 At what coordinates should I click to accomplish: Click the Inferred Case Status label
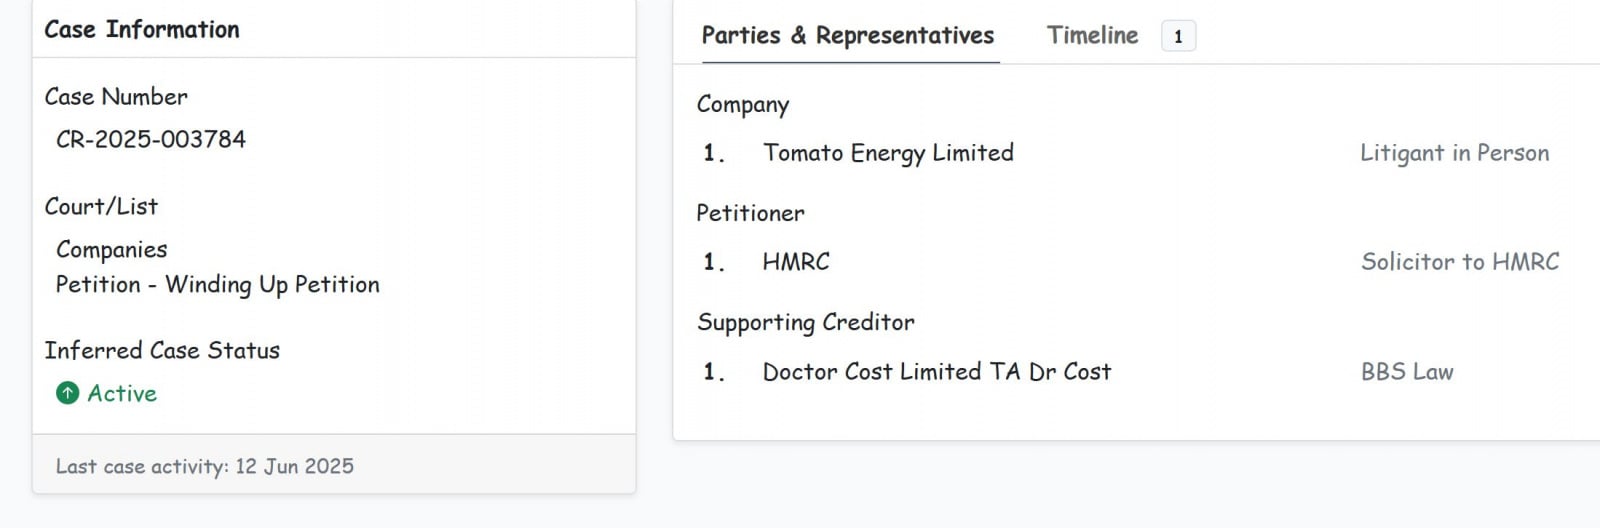coord(162,350)
